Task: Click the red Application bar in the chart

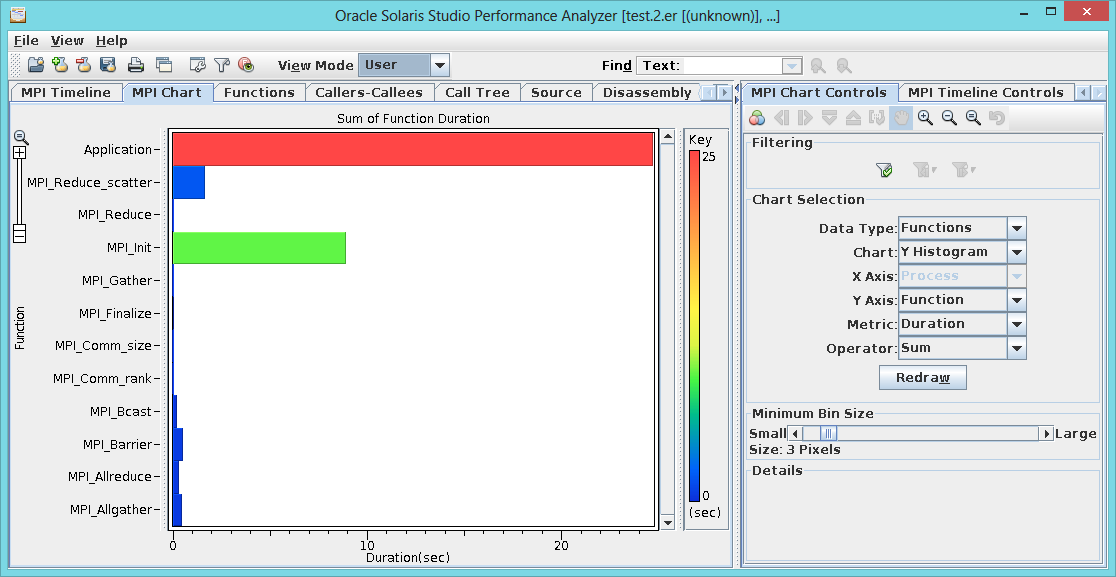Action: (x=413, y=149)
